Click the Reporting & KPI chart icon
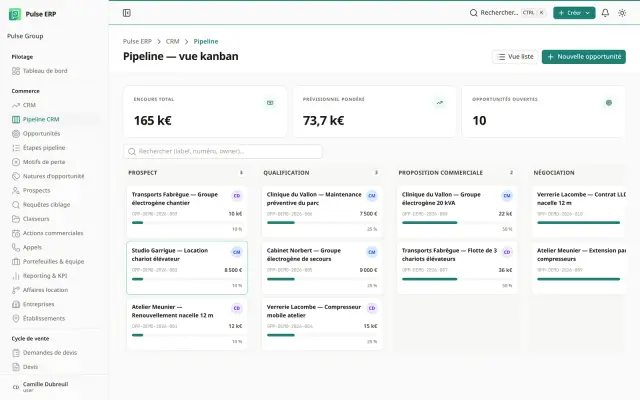This screenshot has width=640, height=400. 16,276
